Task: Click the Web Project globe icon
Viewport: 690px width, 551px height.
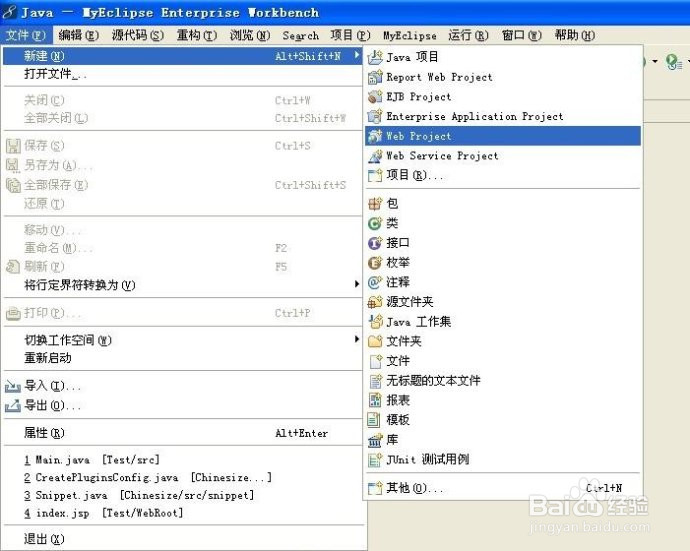Action: (375, 136)
